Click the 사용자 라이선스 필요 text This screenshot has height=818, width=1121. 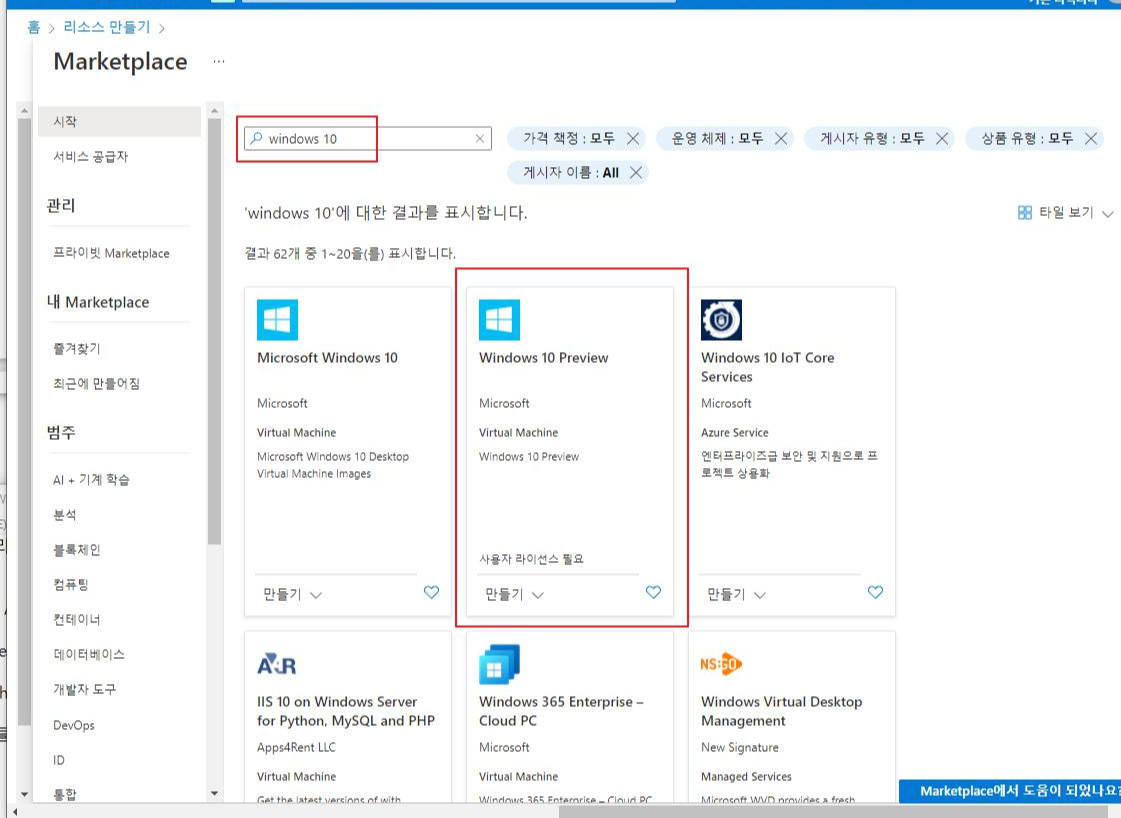coord(531,558)
